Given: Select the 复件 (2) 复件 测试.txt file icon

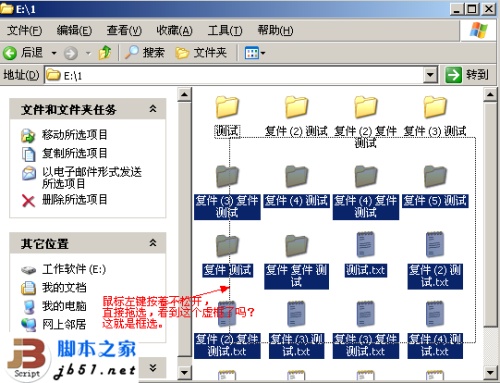Looking at the screenshot, I should [227, 314].
